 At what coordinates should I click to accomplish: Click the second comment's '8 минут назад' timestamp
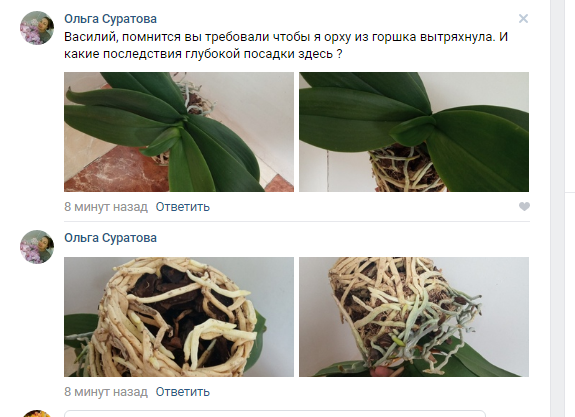(x=106, y=392)
